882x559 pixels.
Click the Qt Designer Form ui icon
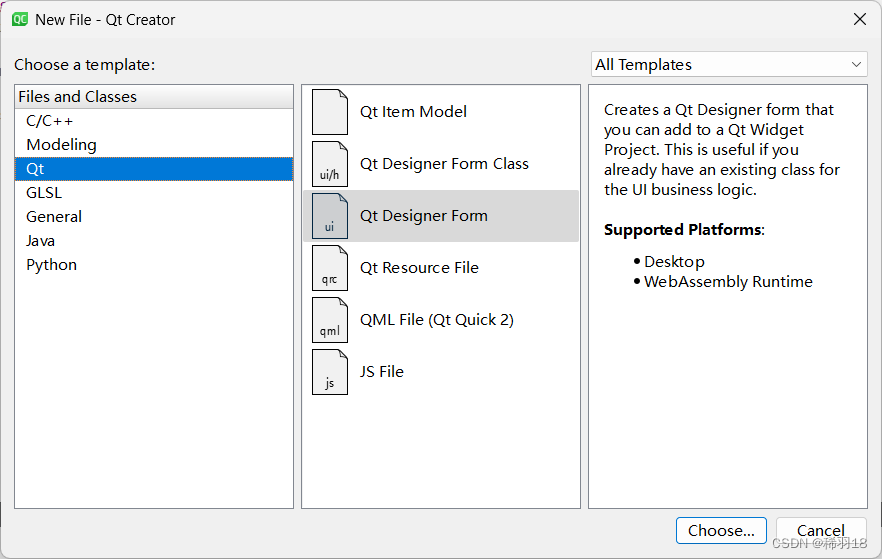(330, 216)
